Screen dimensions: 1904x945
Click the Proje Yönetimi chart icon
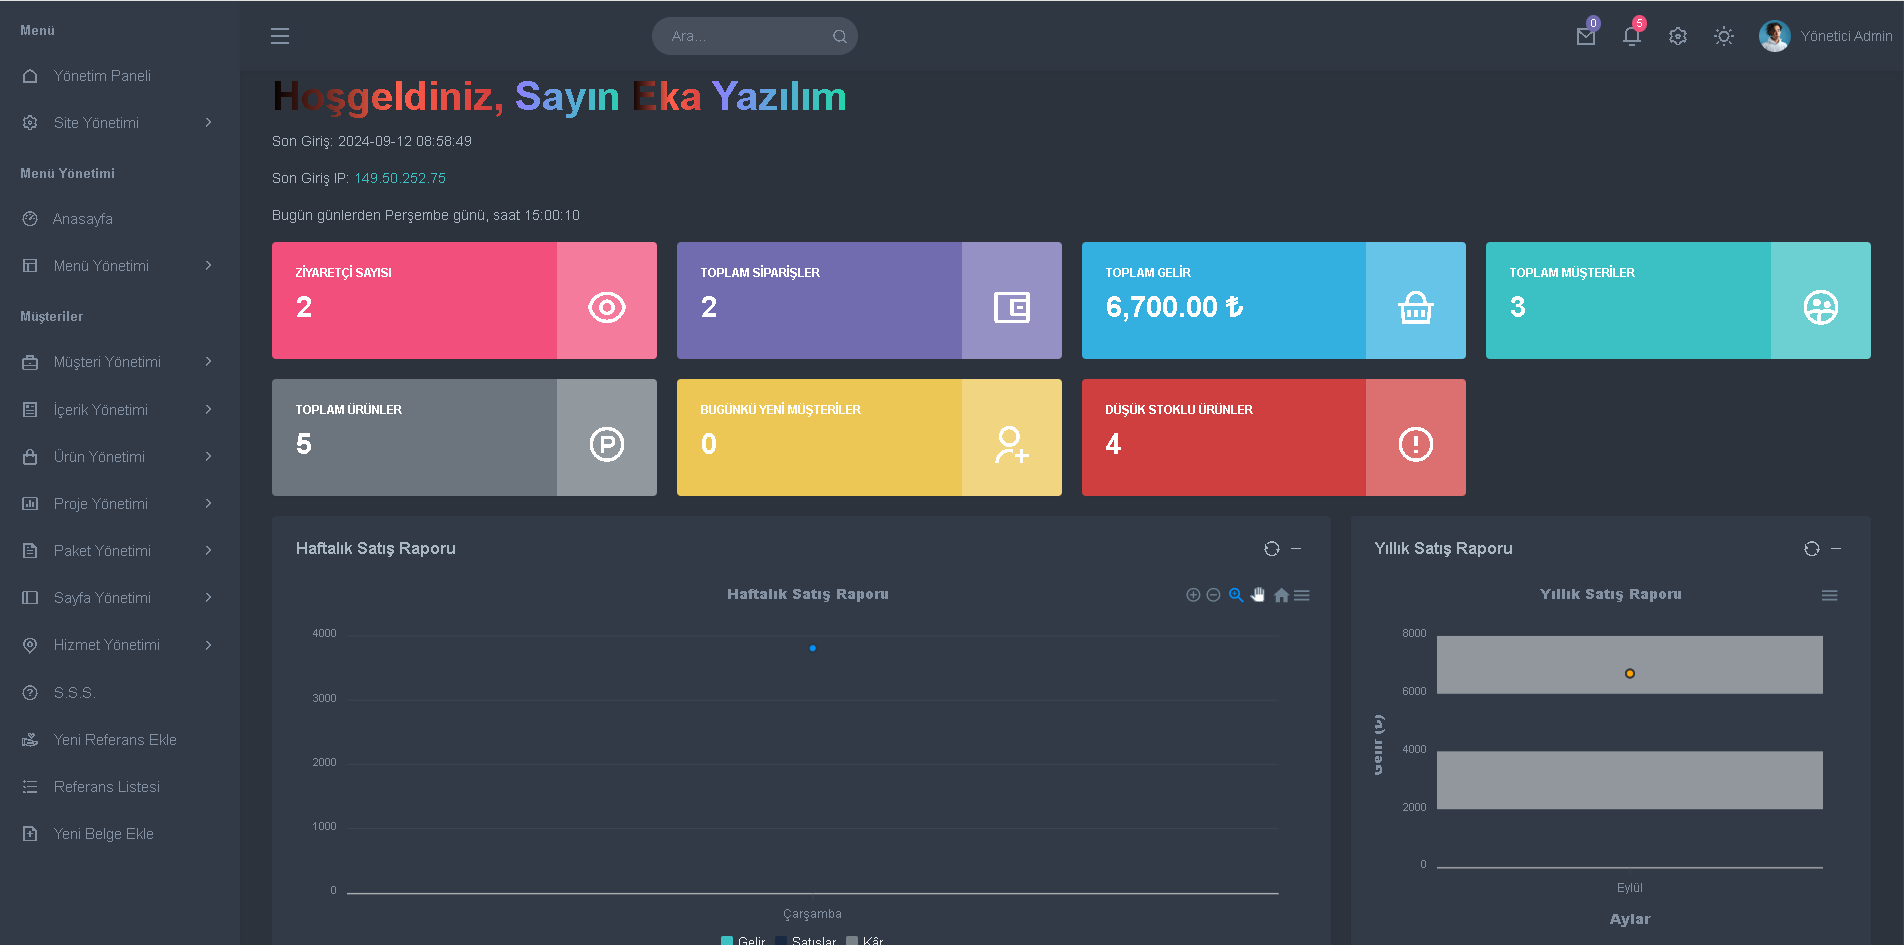pos(30,504)
